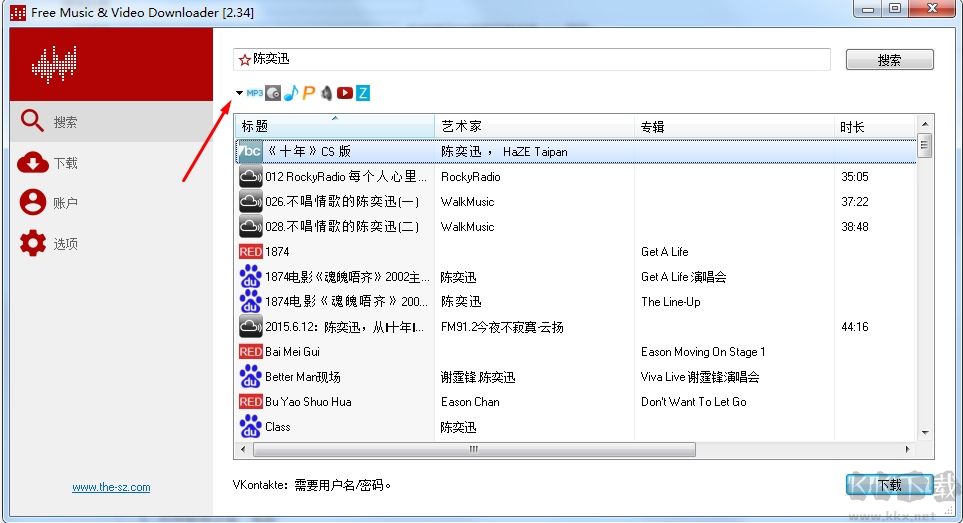Expand the source list dropdown arrow

239,93
